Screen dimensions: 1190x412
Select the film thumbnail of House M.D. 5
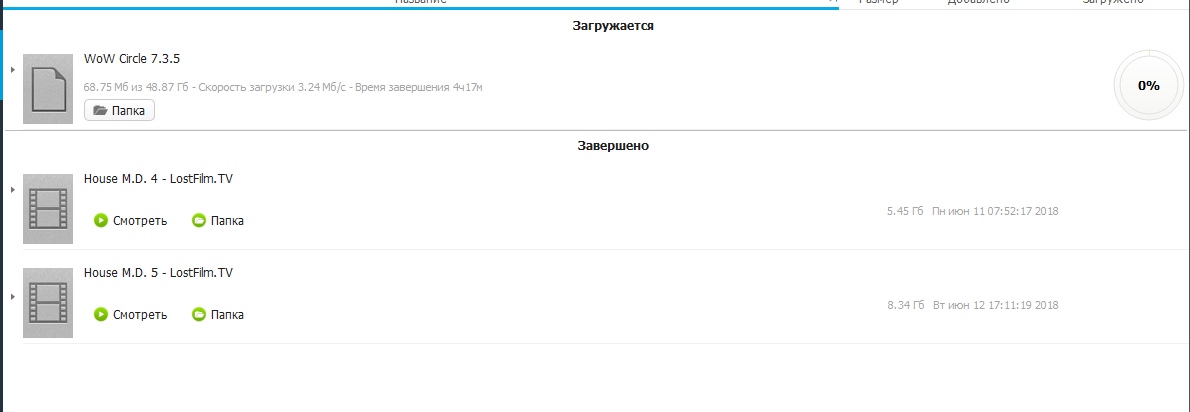[x=48, y=303]
